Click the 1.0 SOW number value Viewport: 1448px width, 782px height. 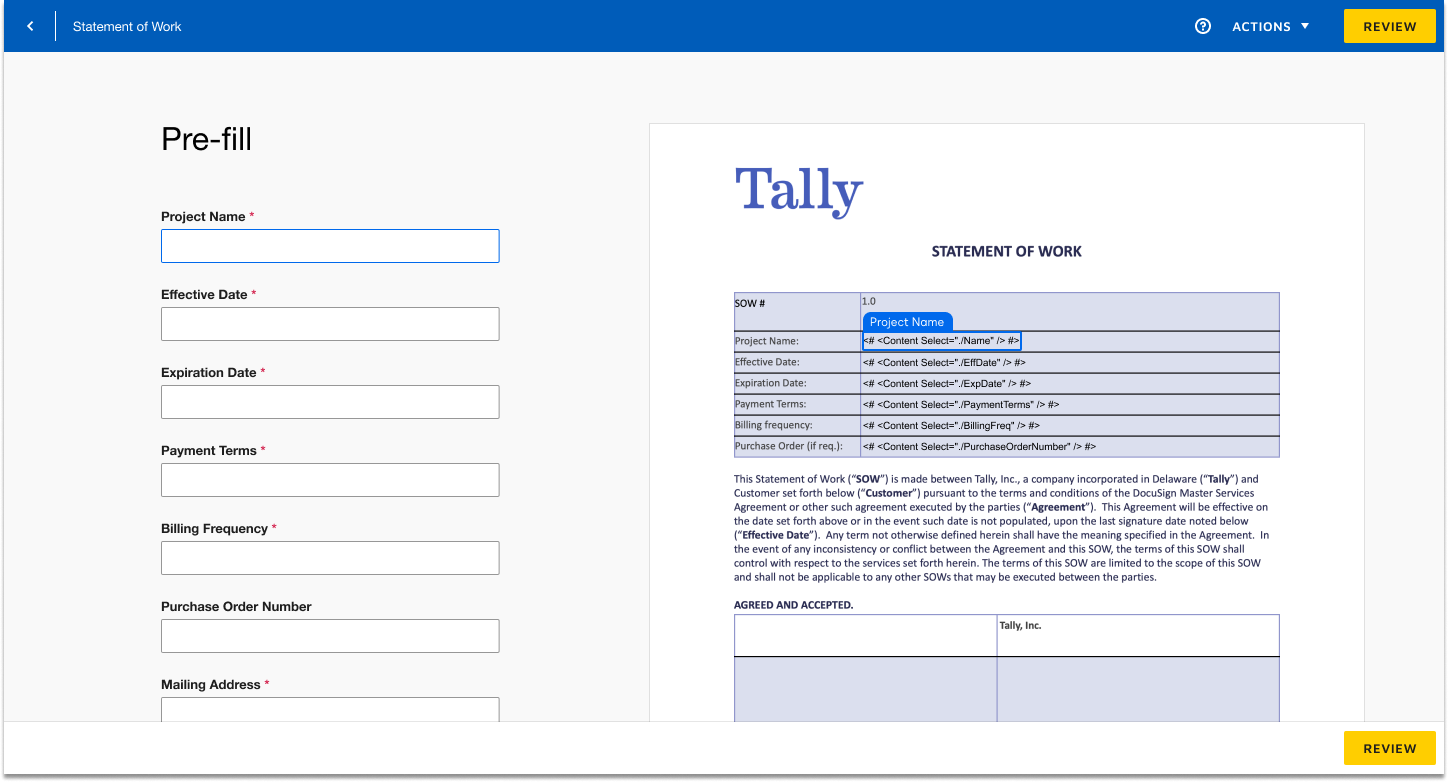[x=868, y=301]
